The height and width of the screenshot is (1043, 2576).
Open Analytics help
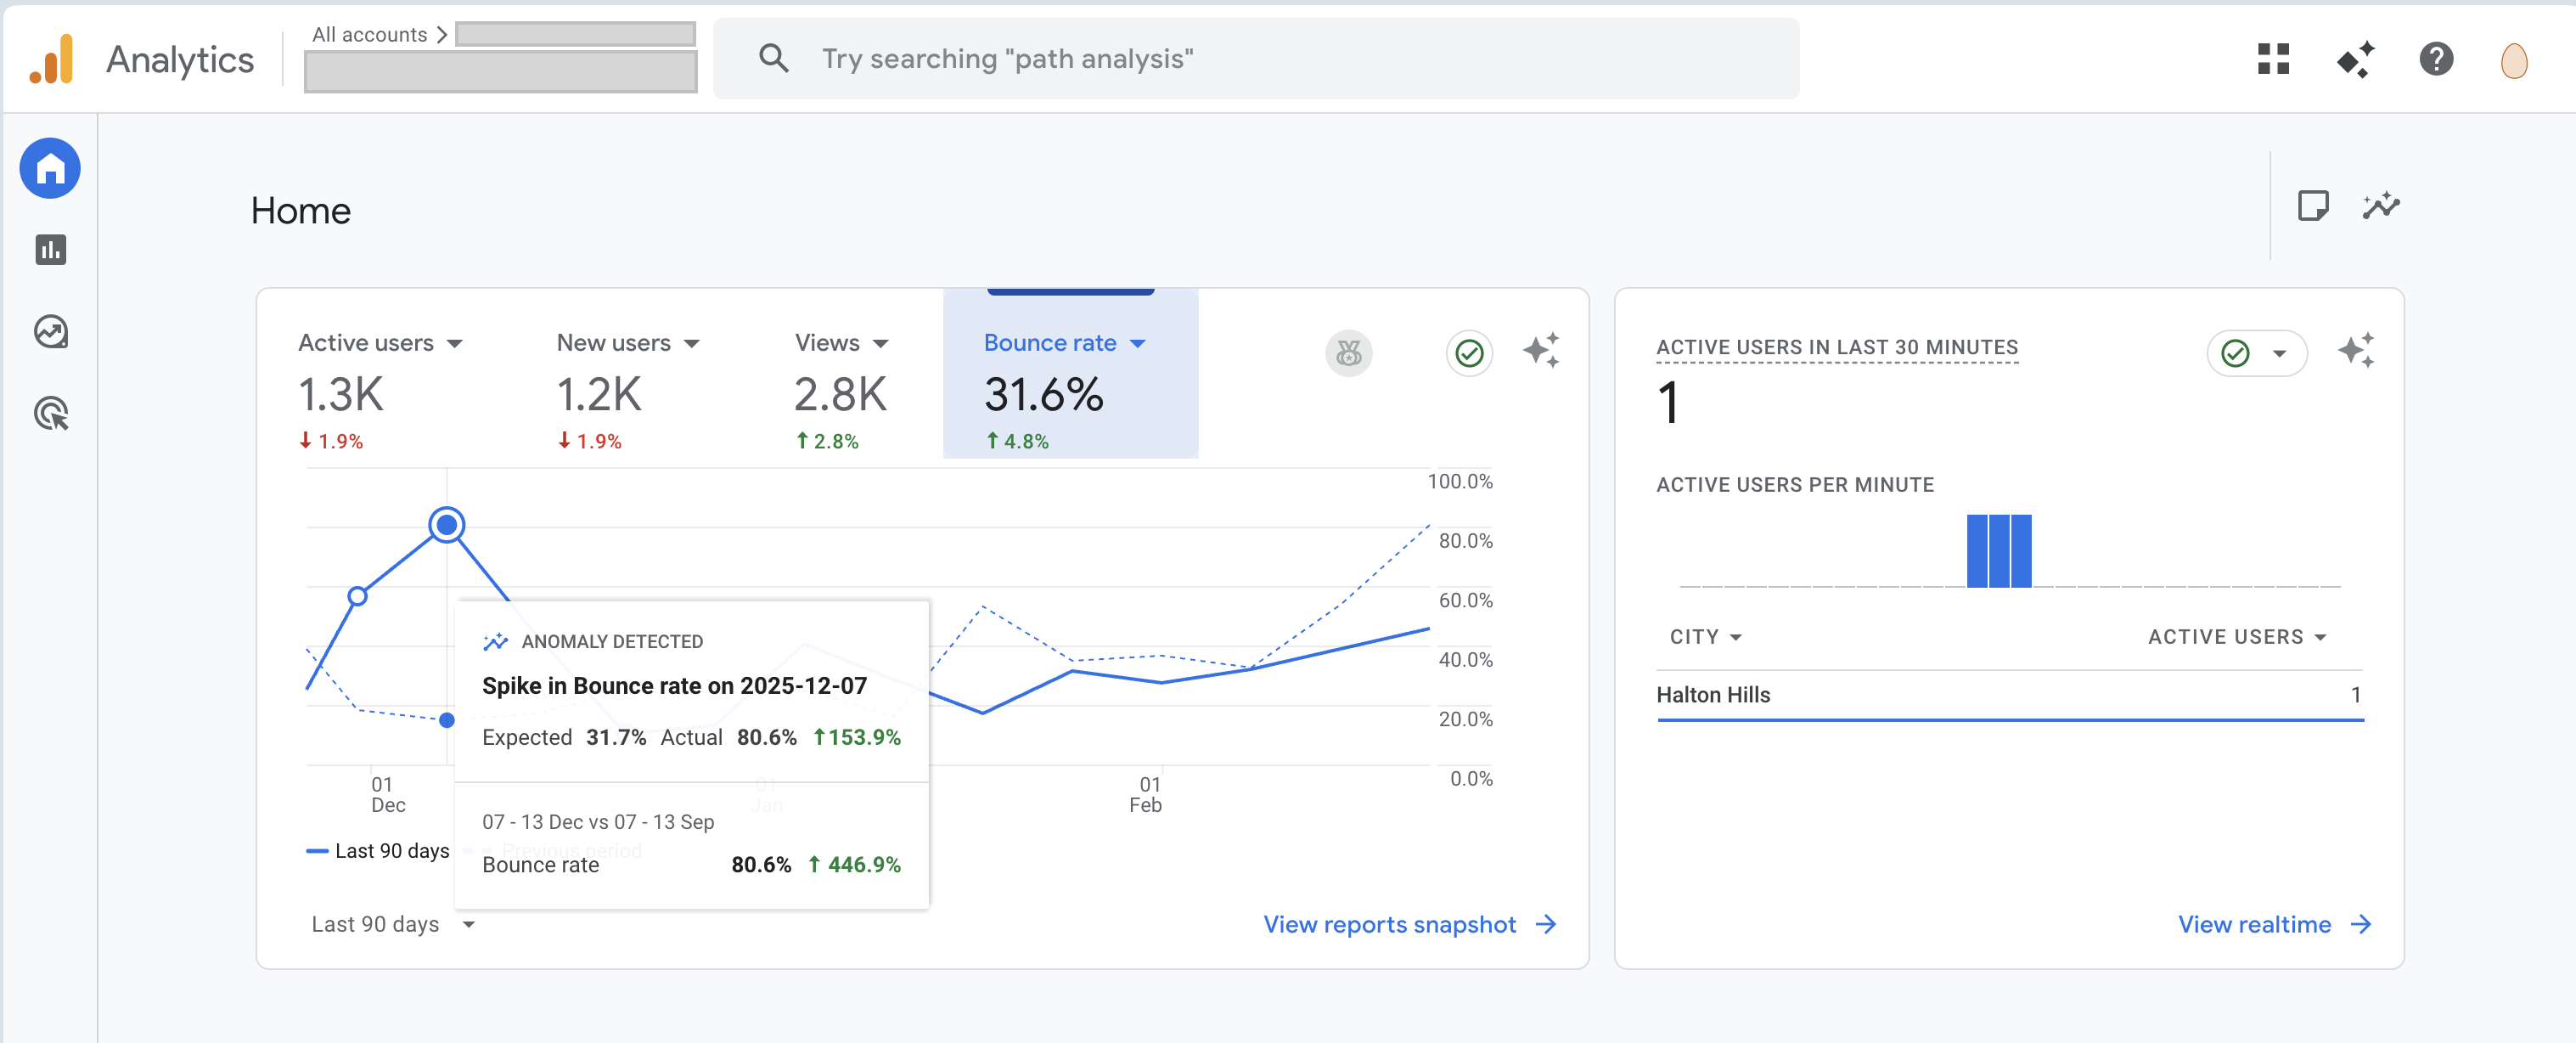2436,60
